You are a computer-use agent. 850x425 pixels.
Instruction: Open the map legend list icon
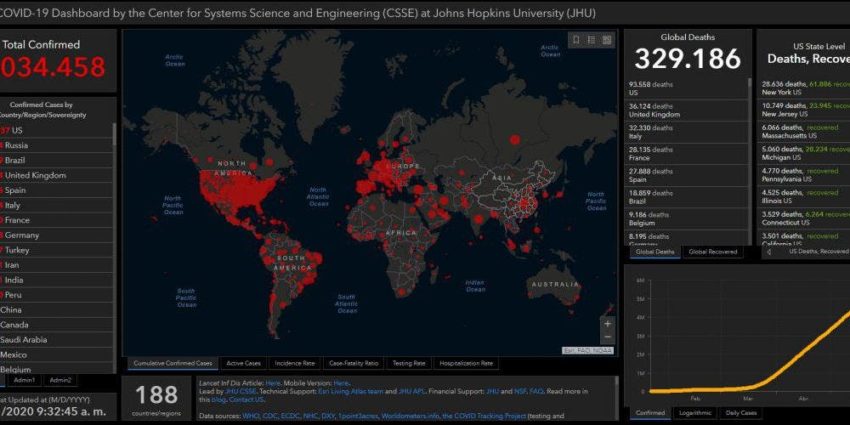pos(591,40)
